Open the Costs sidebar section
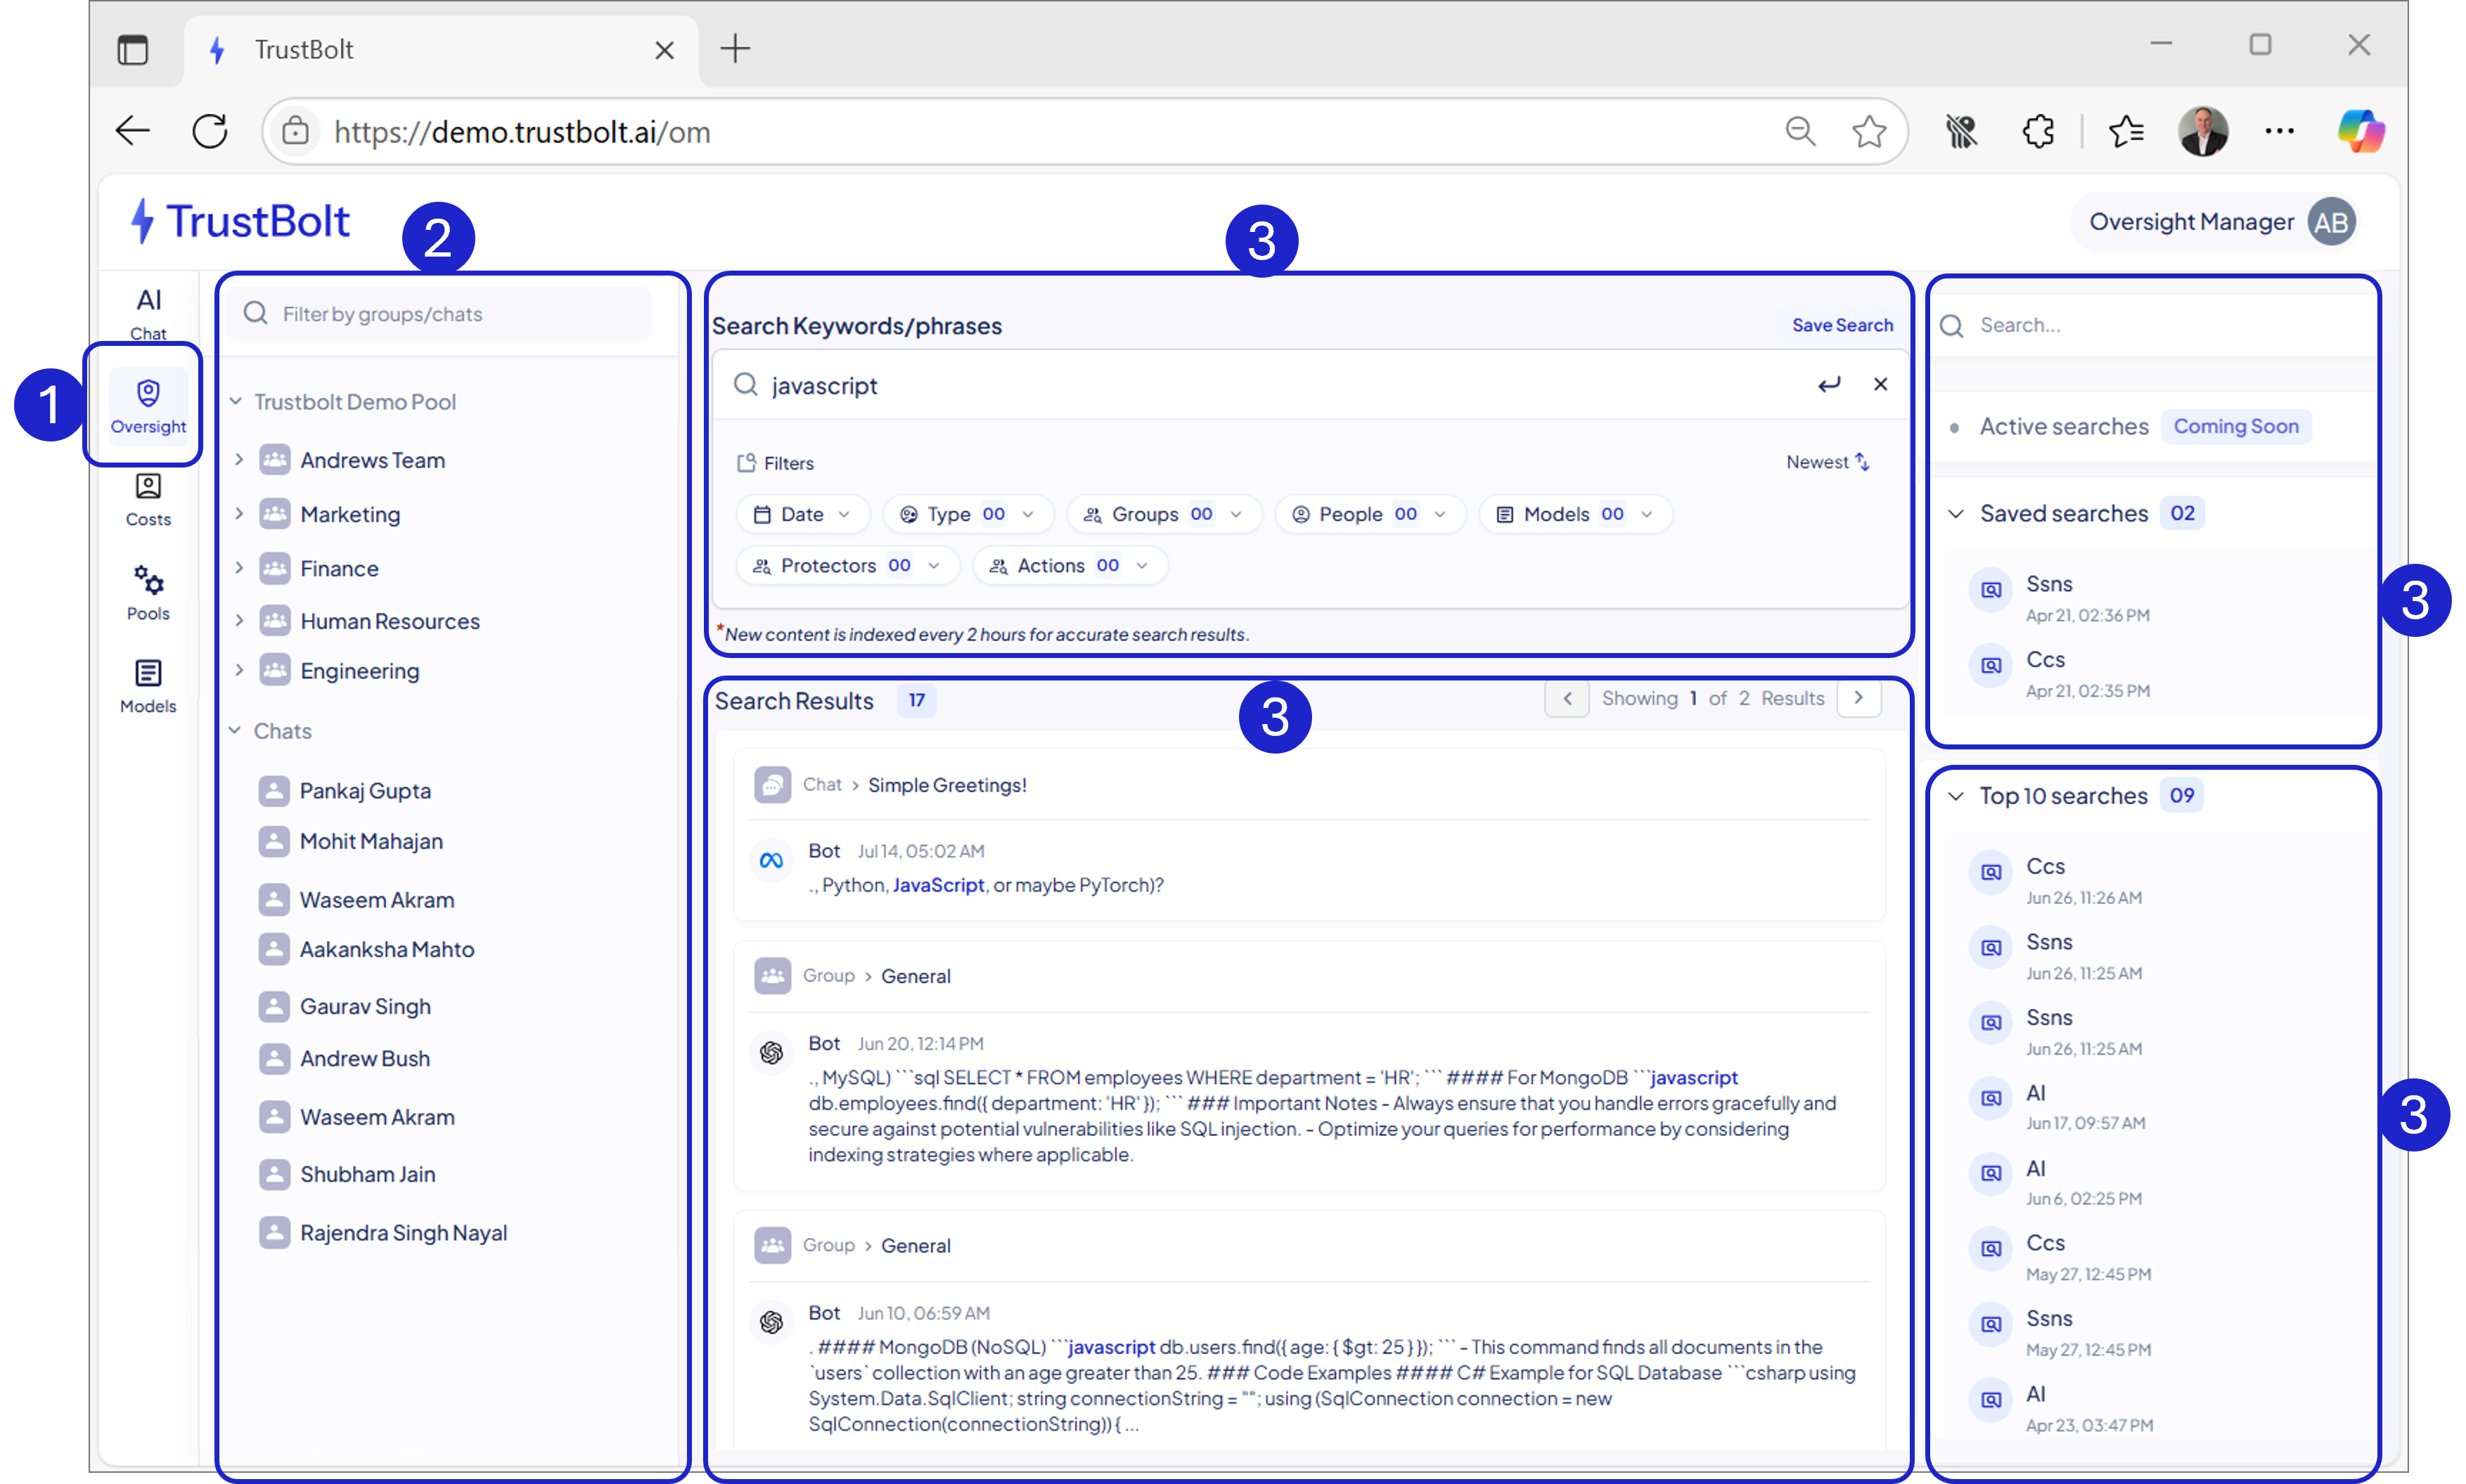 148,499
